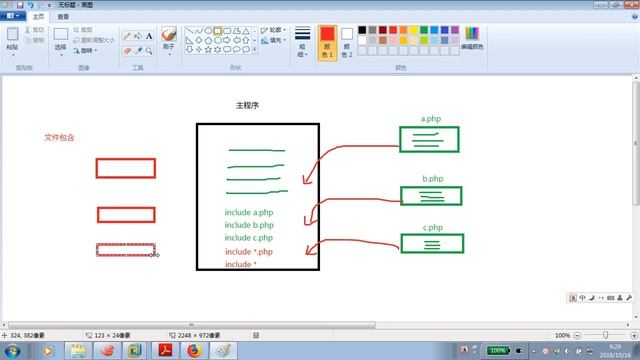Image resolution: width=640 pixels, height=360 pixels.
Task: Open the shape Fill (填充) dropdown
Action: [273, 40]
